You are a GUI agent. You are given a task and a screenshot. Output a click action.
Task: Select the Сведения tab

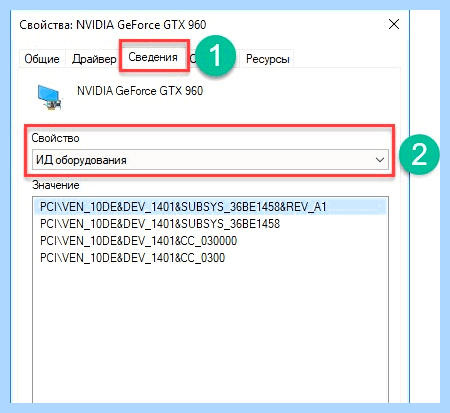point(153,57)
